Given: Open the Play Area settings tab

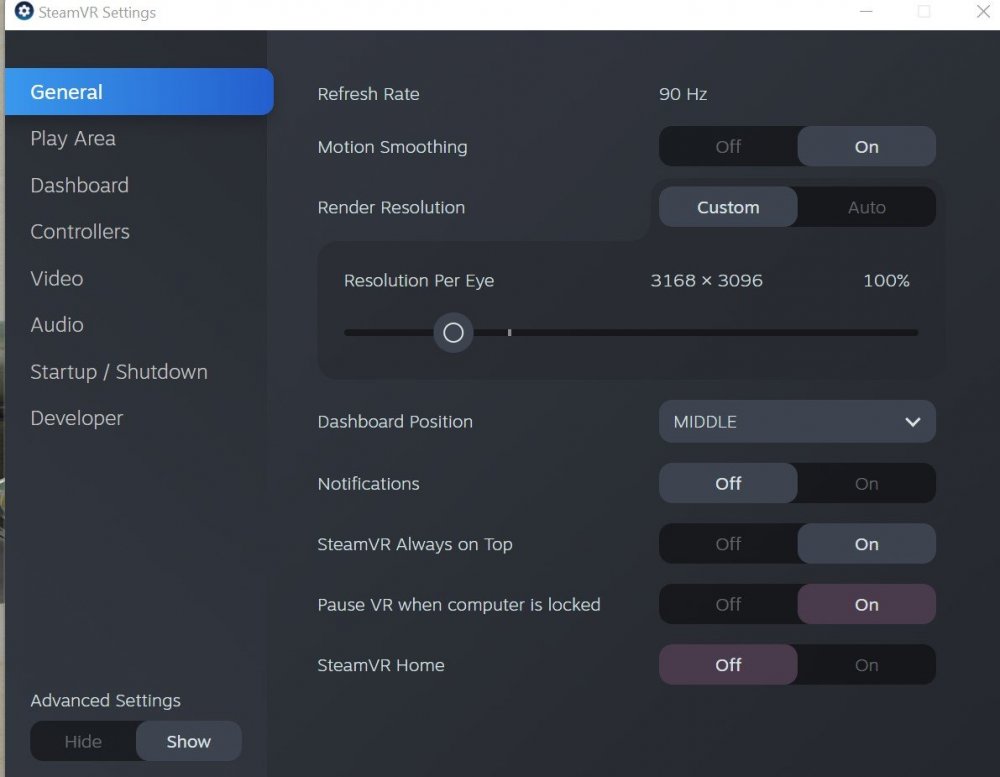Looking at the screenshot, I should [73, 139].
